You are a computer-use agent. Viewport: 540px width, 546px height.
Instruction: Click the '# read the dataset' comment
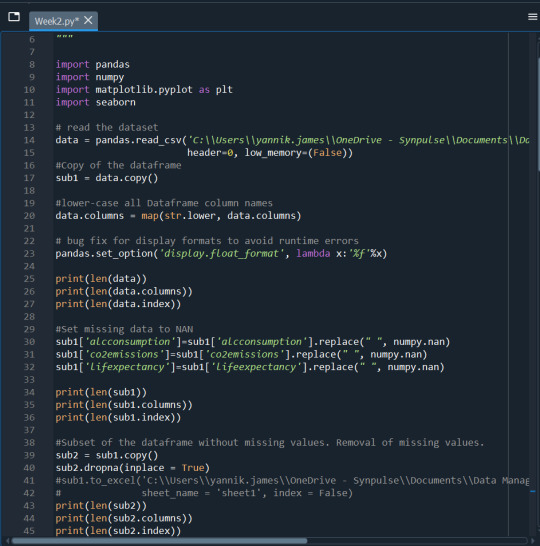point(107,127)
